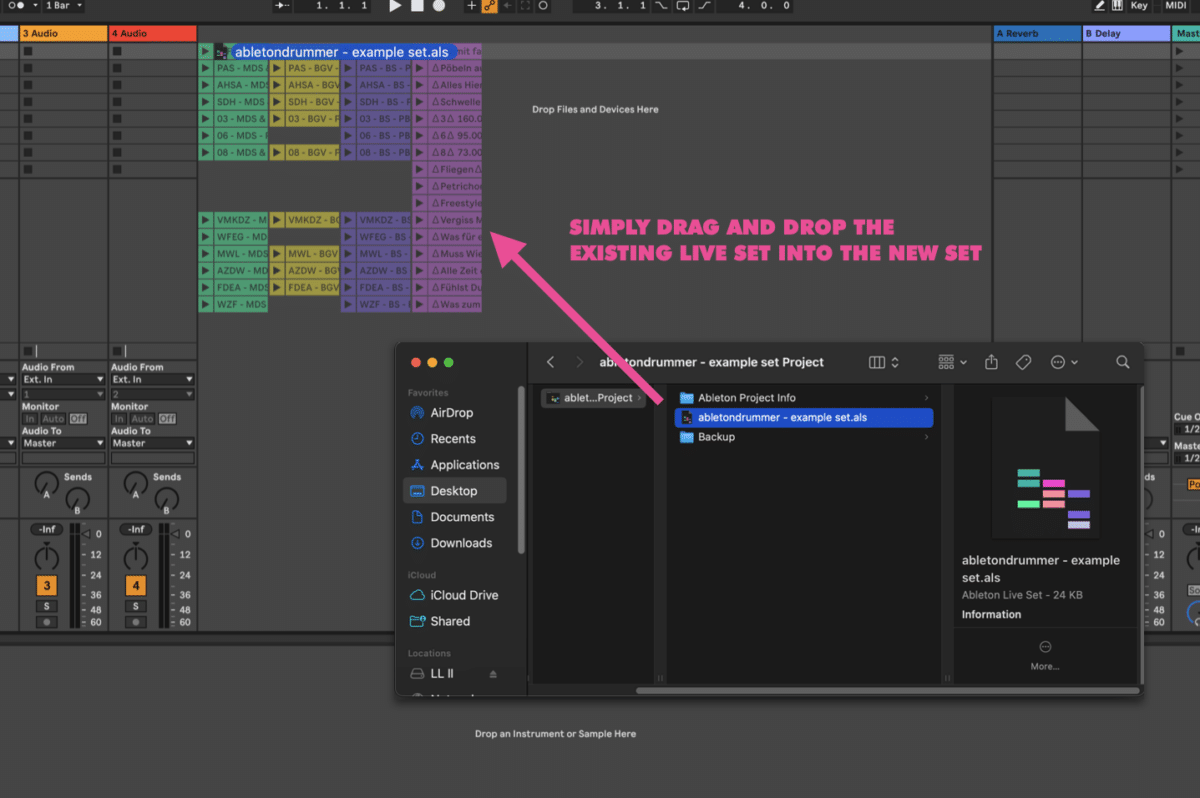
Task: Click the Finder Tags icon
Action: tap(1023, 362)
